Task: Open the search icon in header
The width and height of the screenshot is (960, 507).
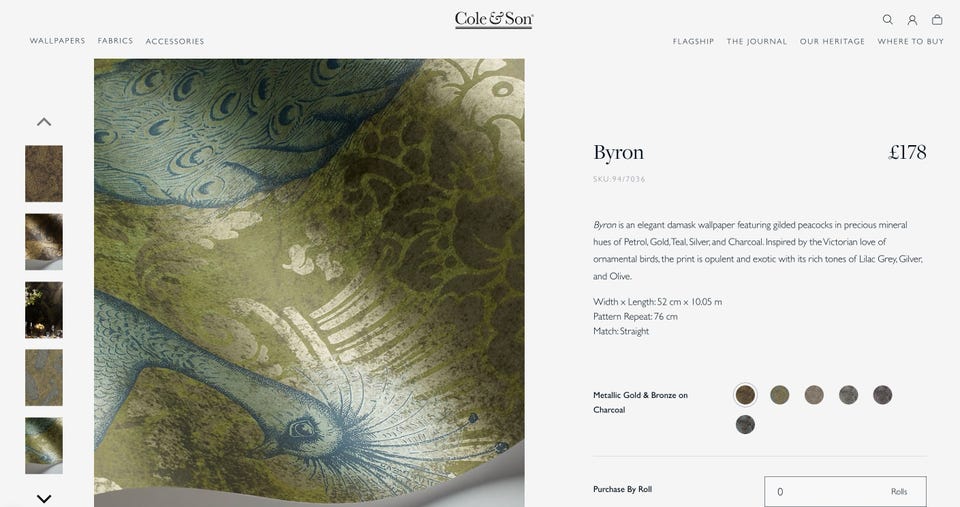Action: click(887, 20)
